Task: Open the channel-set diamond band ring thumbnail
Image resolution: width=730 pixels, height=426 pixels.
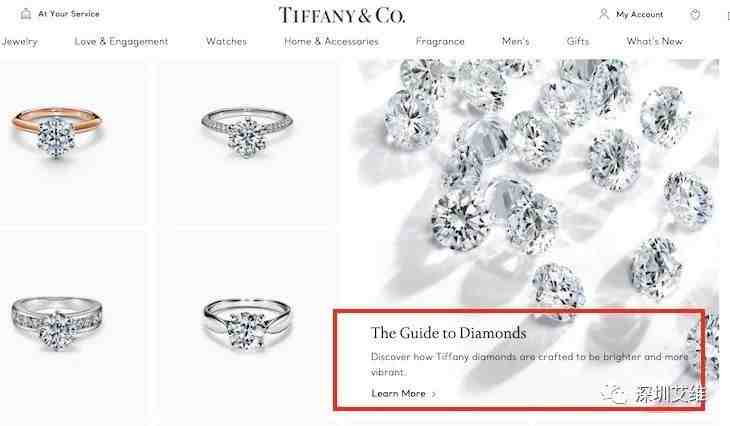Action: [x=56, y=323]
